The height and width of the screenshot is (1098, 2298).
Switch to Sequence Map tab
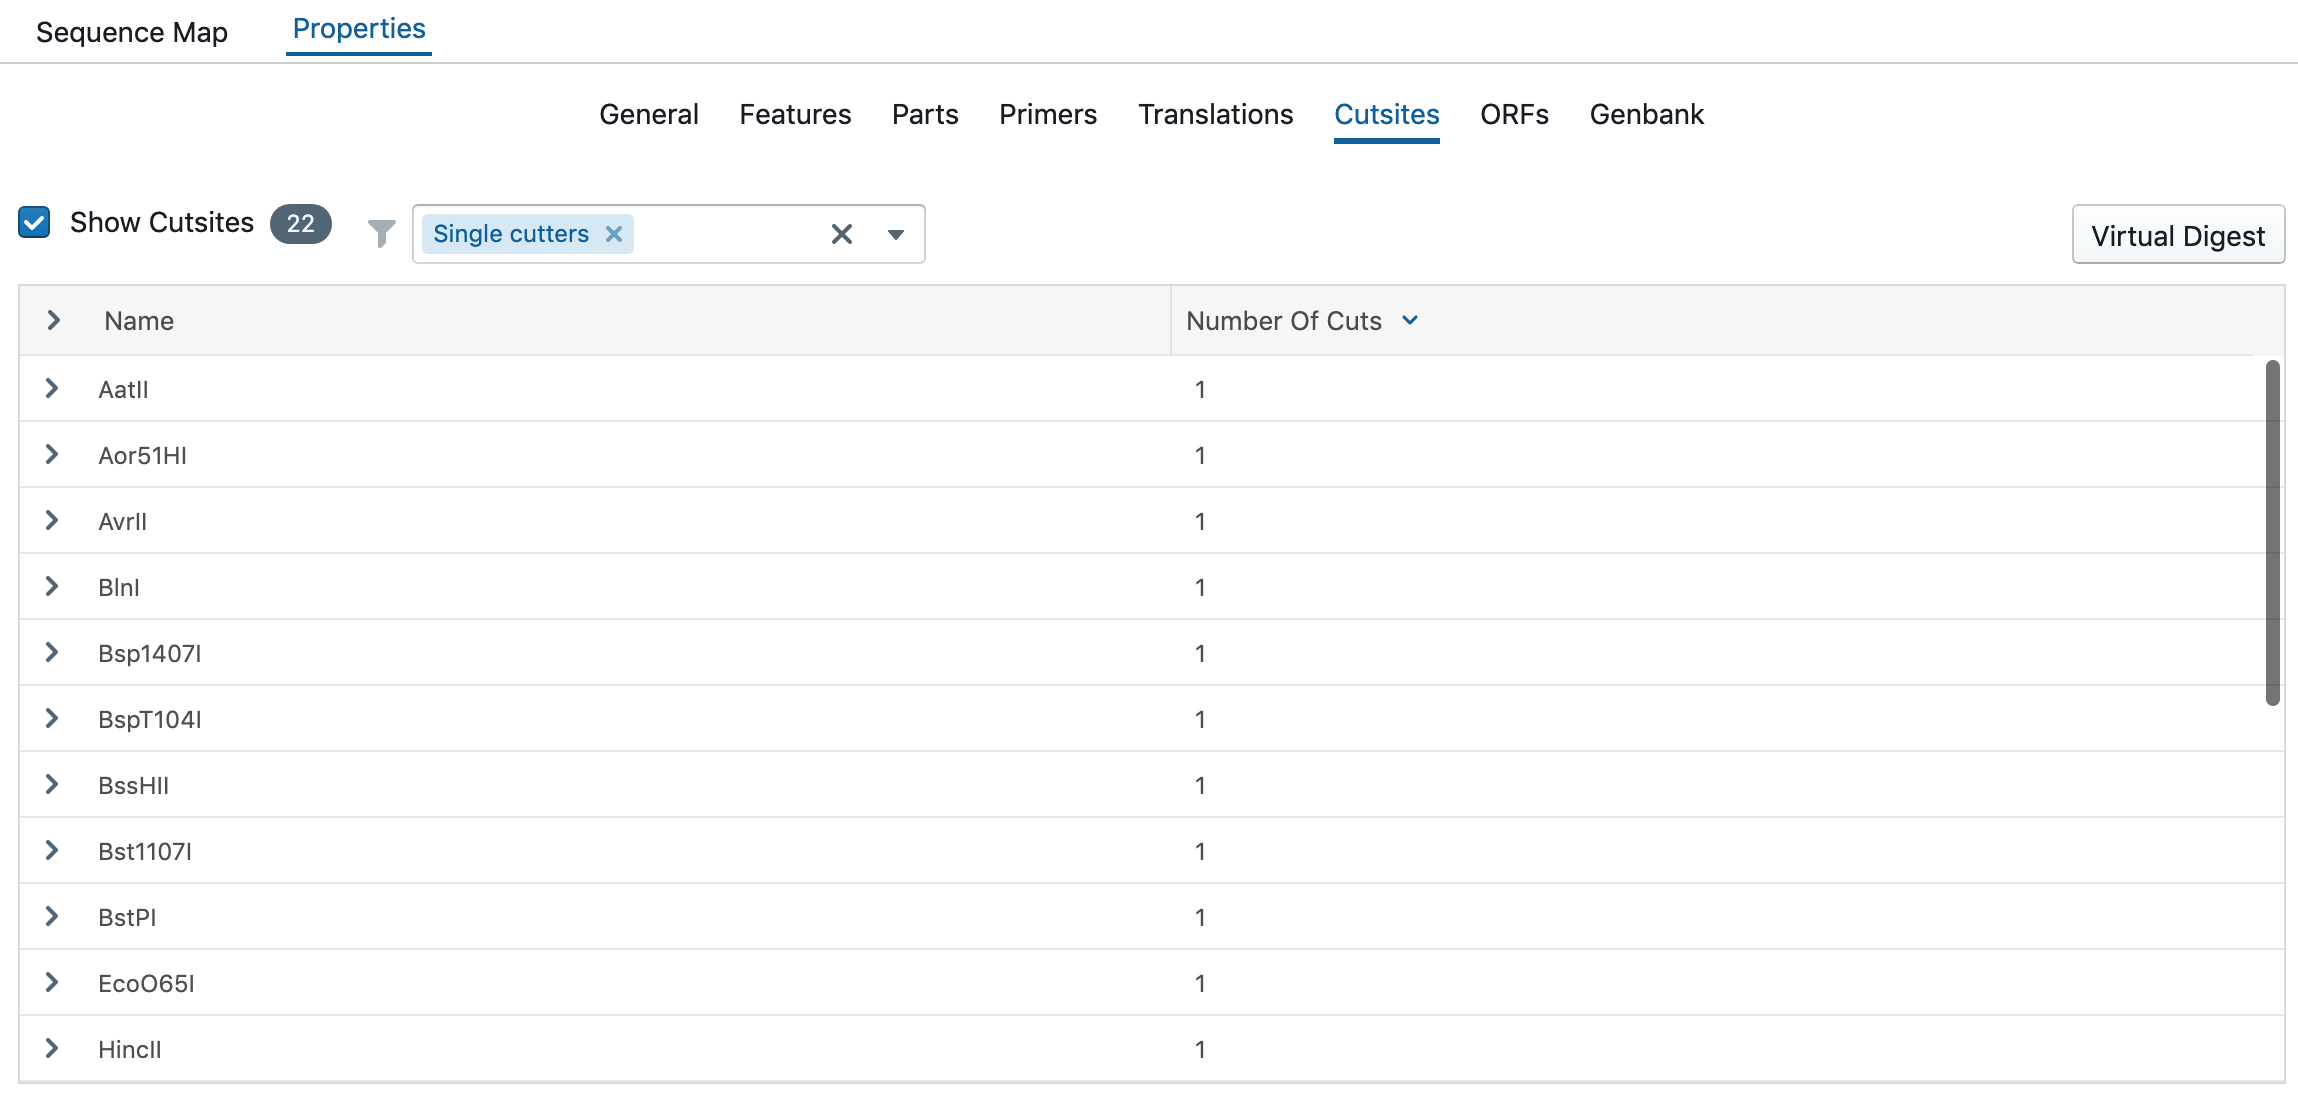tap(132, 32)
